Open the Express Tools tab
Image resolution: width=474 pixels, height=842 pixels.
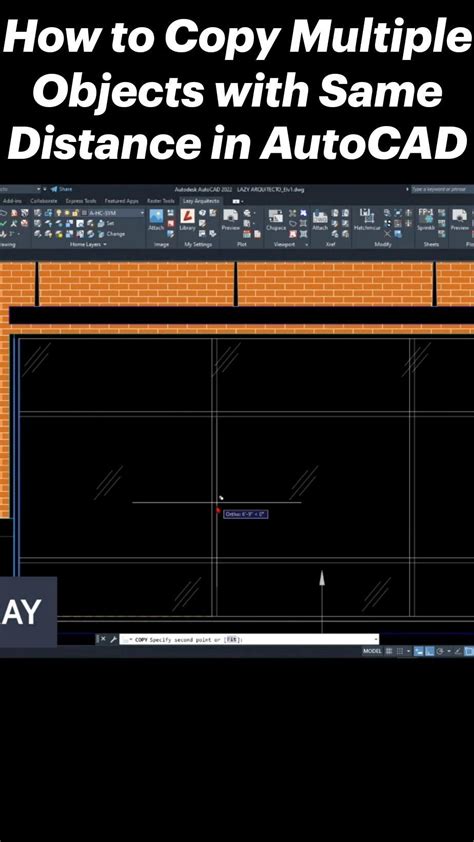pos(81,201)
